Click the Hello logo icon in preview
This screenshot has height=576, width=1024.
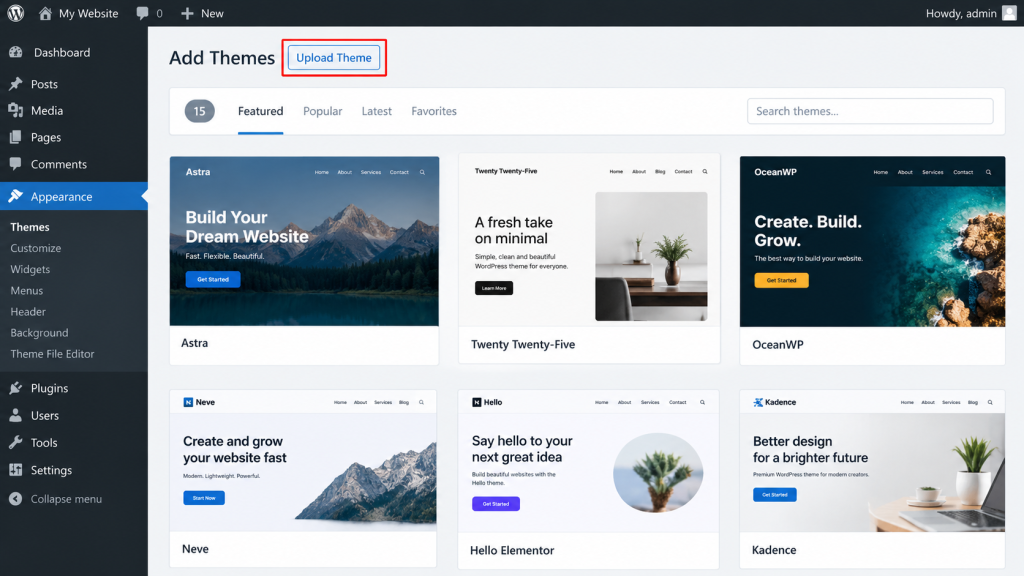pos(477,402)
